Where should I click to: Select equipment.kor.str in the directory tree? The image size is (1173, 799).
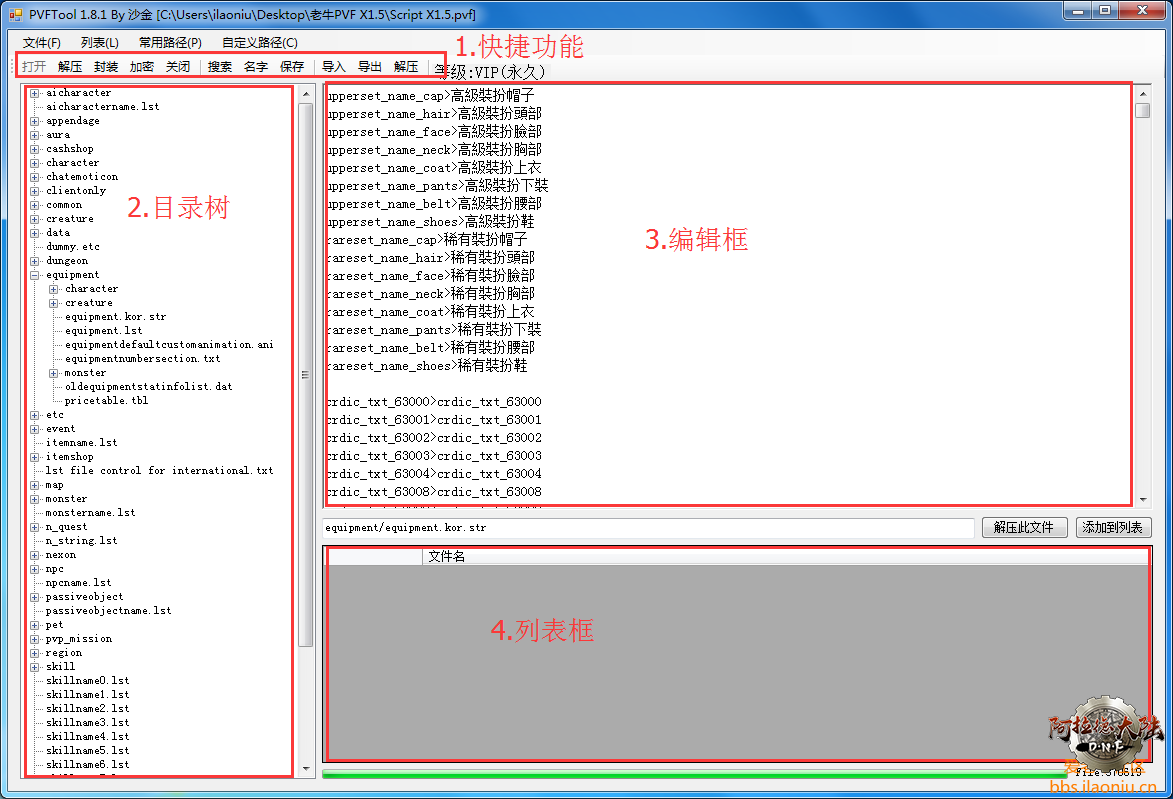click(x=115, y=317)
